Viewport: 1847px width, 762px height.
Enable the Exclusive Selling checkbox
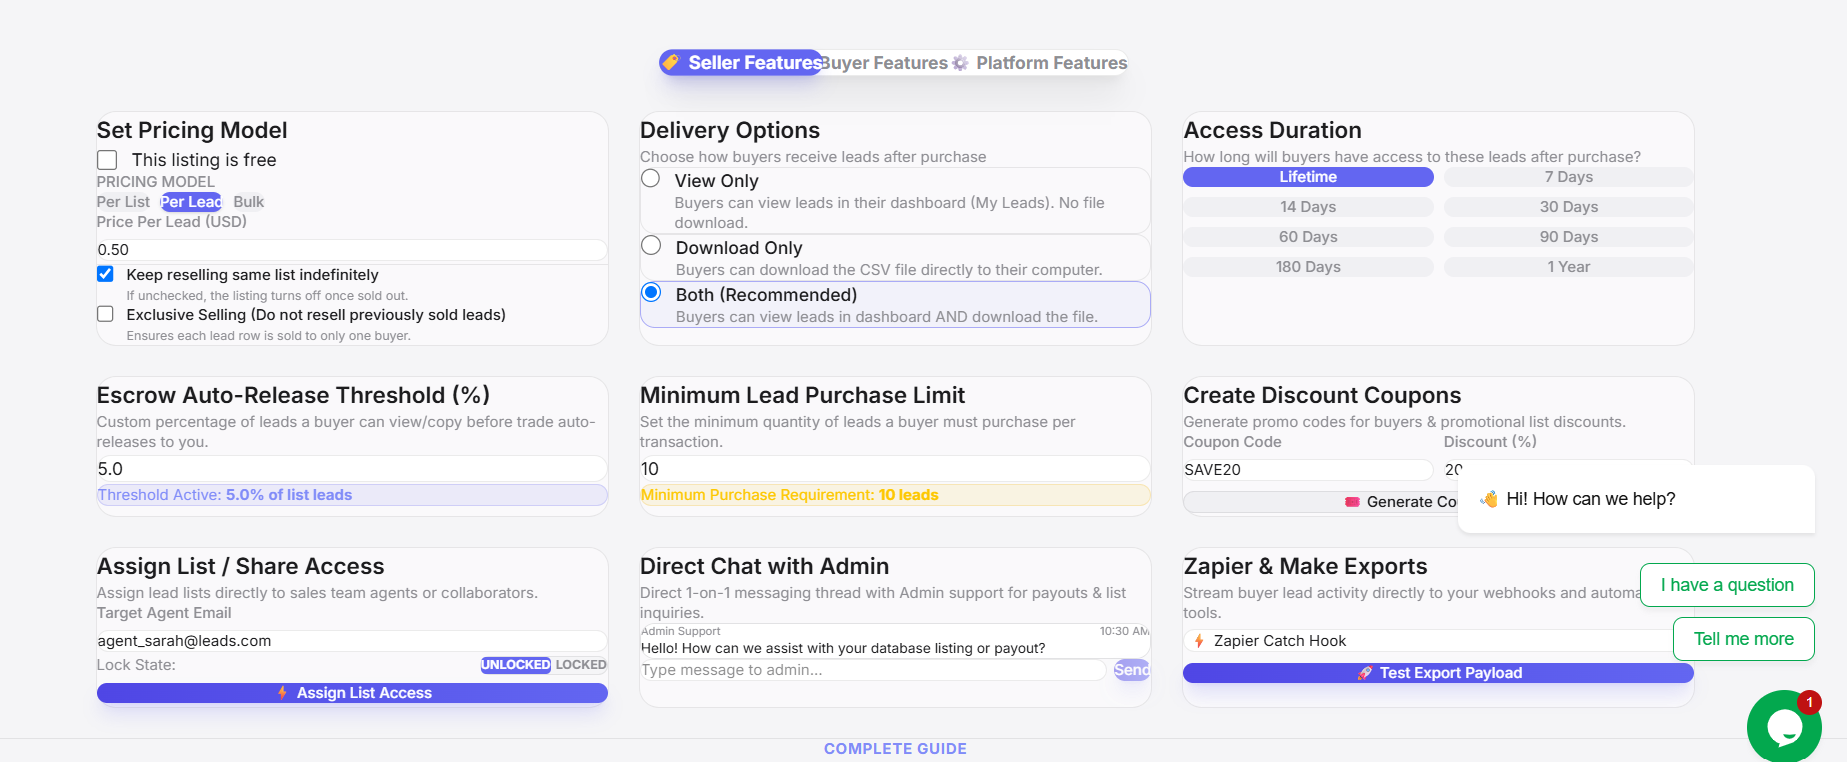(105, 314)
